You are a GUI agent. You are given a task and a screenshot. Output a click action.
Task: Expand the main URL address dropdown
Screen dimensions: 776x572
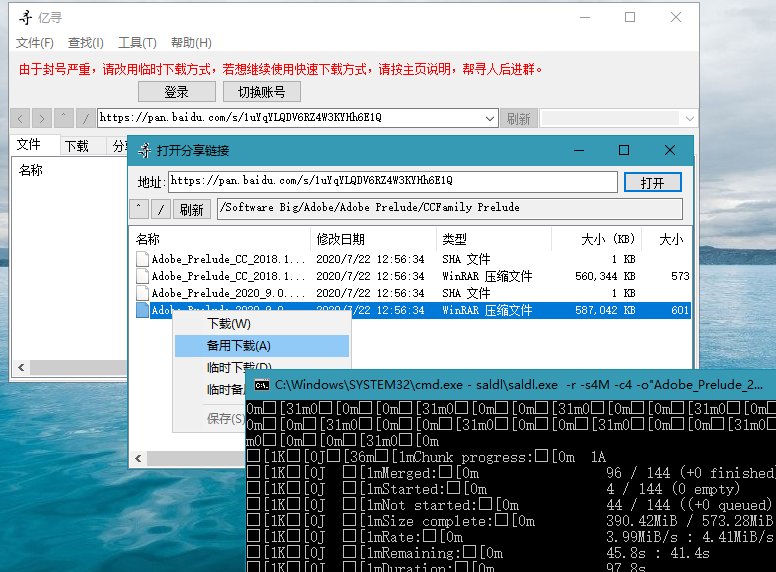pyautogui.click(x=489, y=118)
